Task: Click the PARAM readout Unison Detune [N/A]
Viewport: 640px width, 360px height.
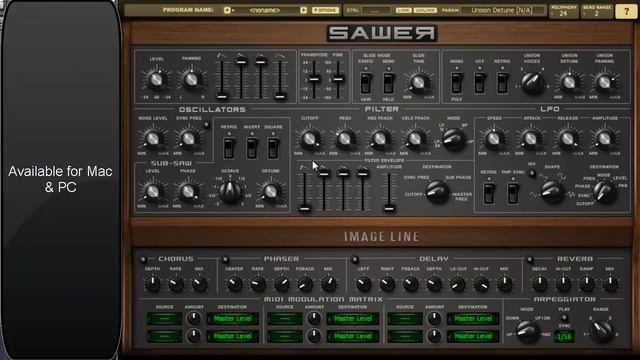Action: point(502,10)
